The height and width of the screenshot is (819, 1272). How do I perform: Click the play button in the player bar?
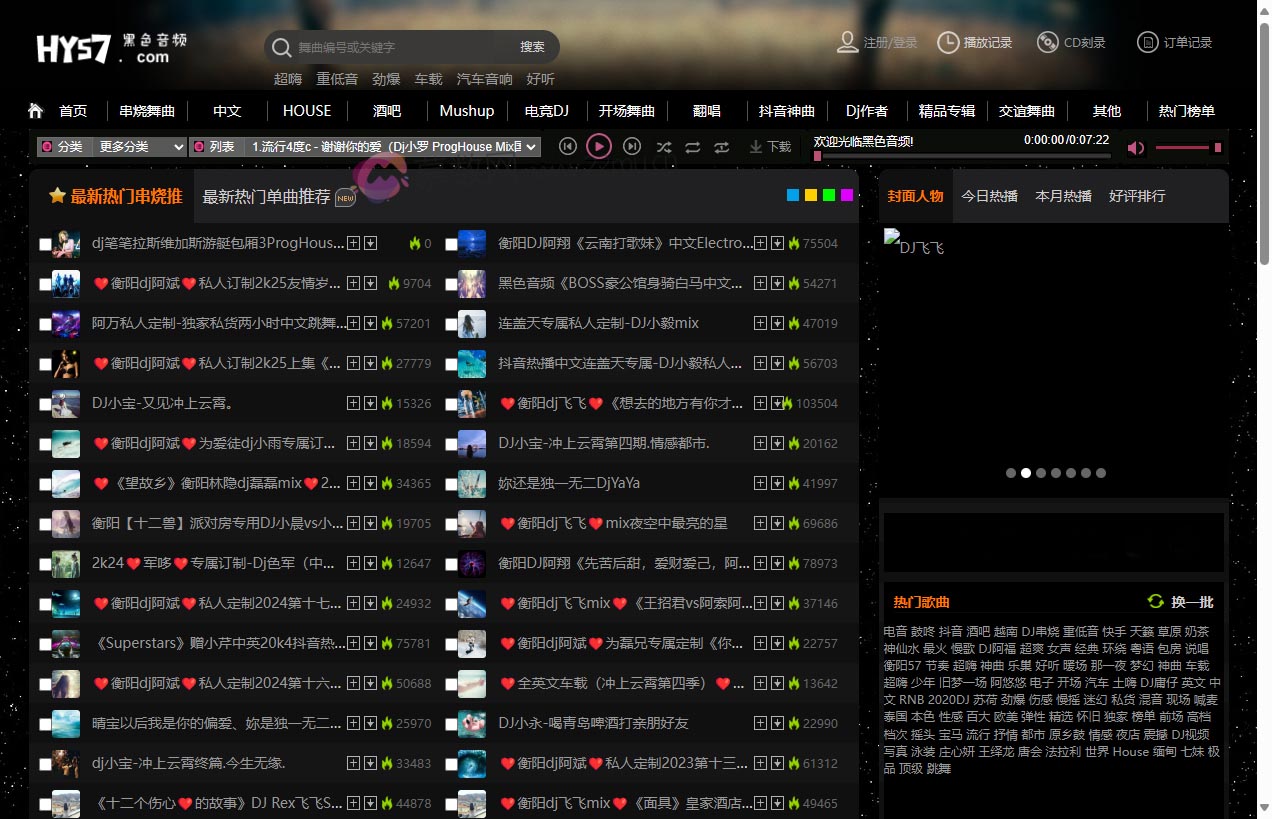click(x=599, y=146)
